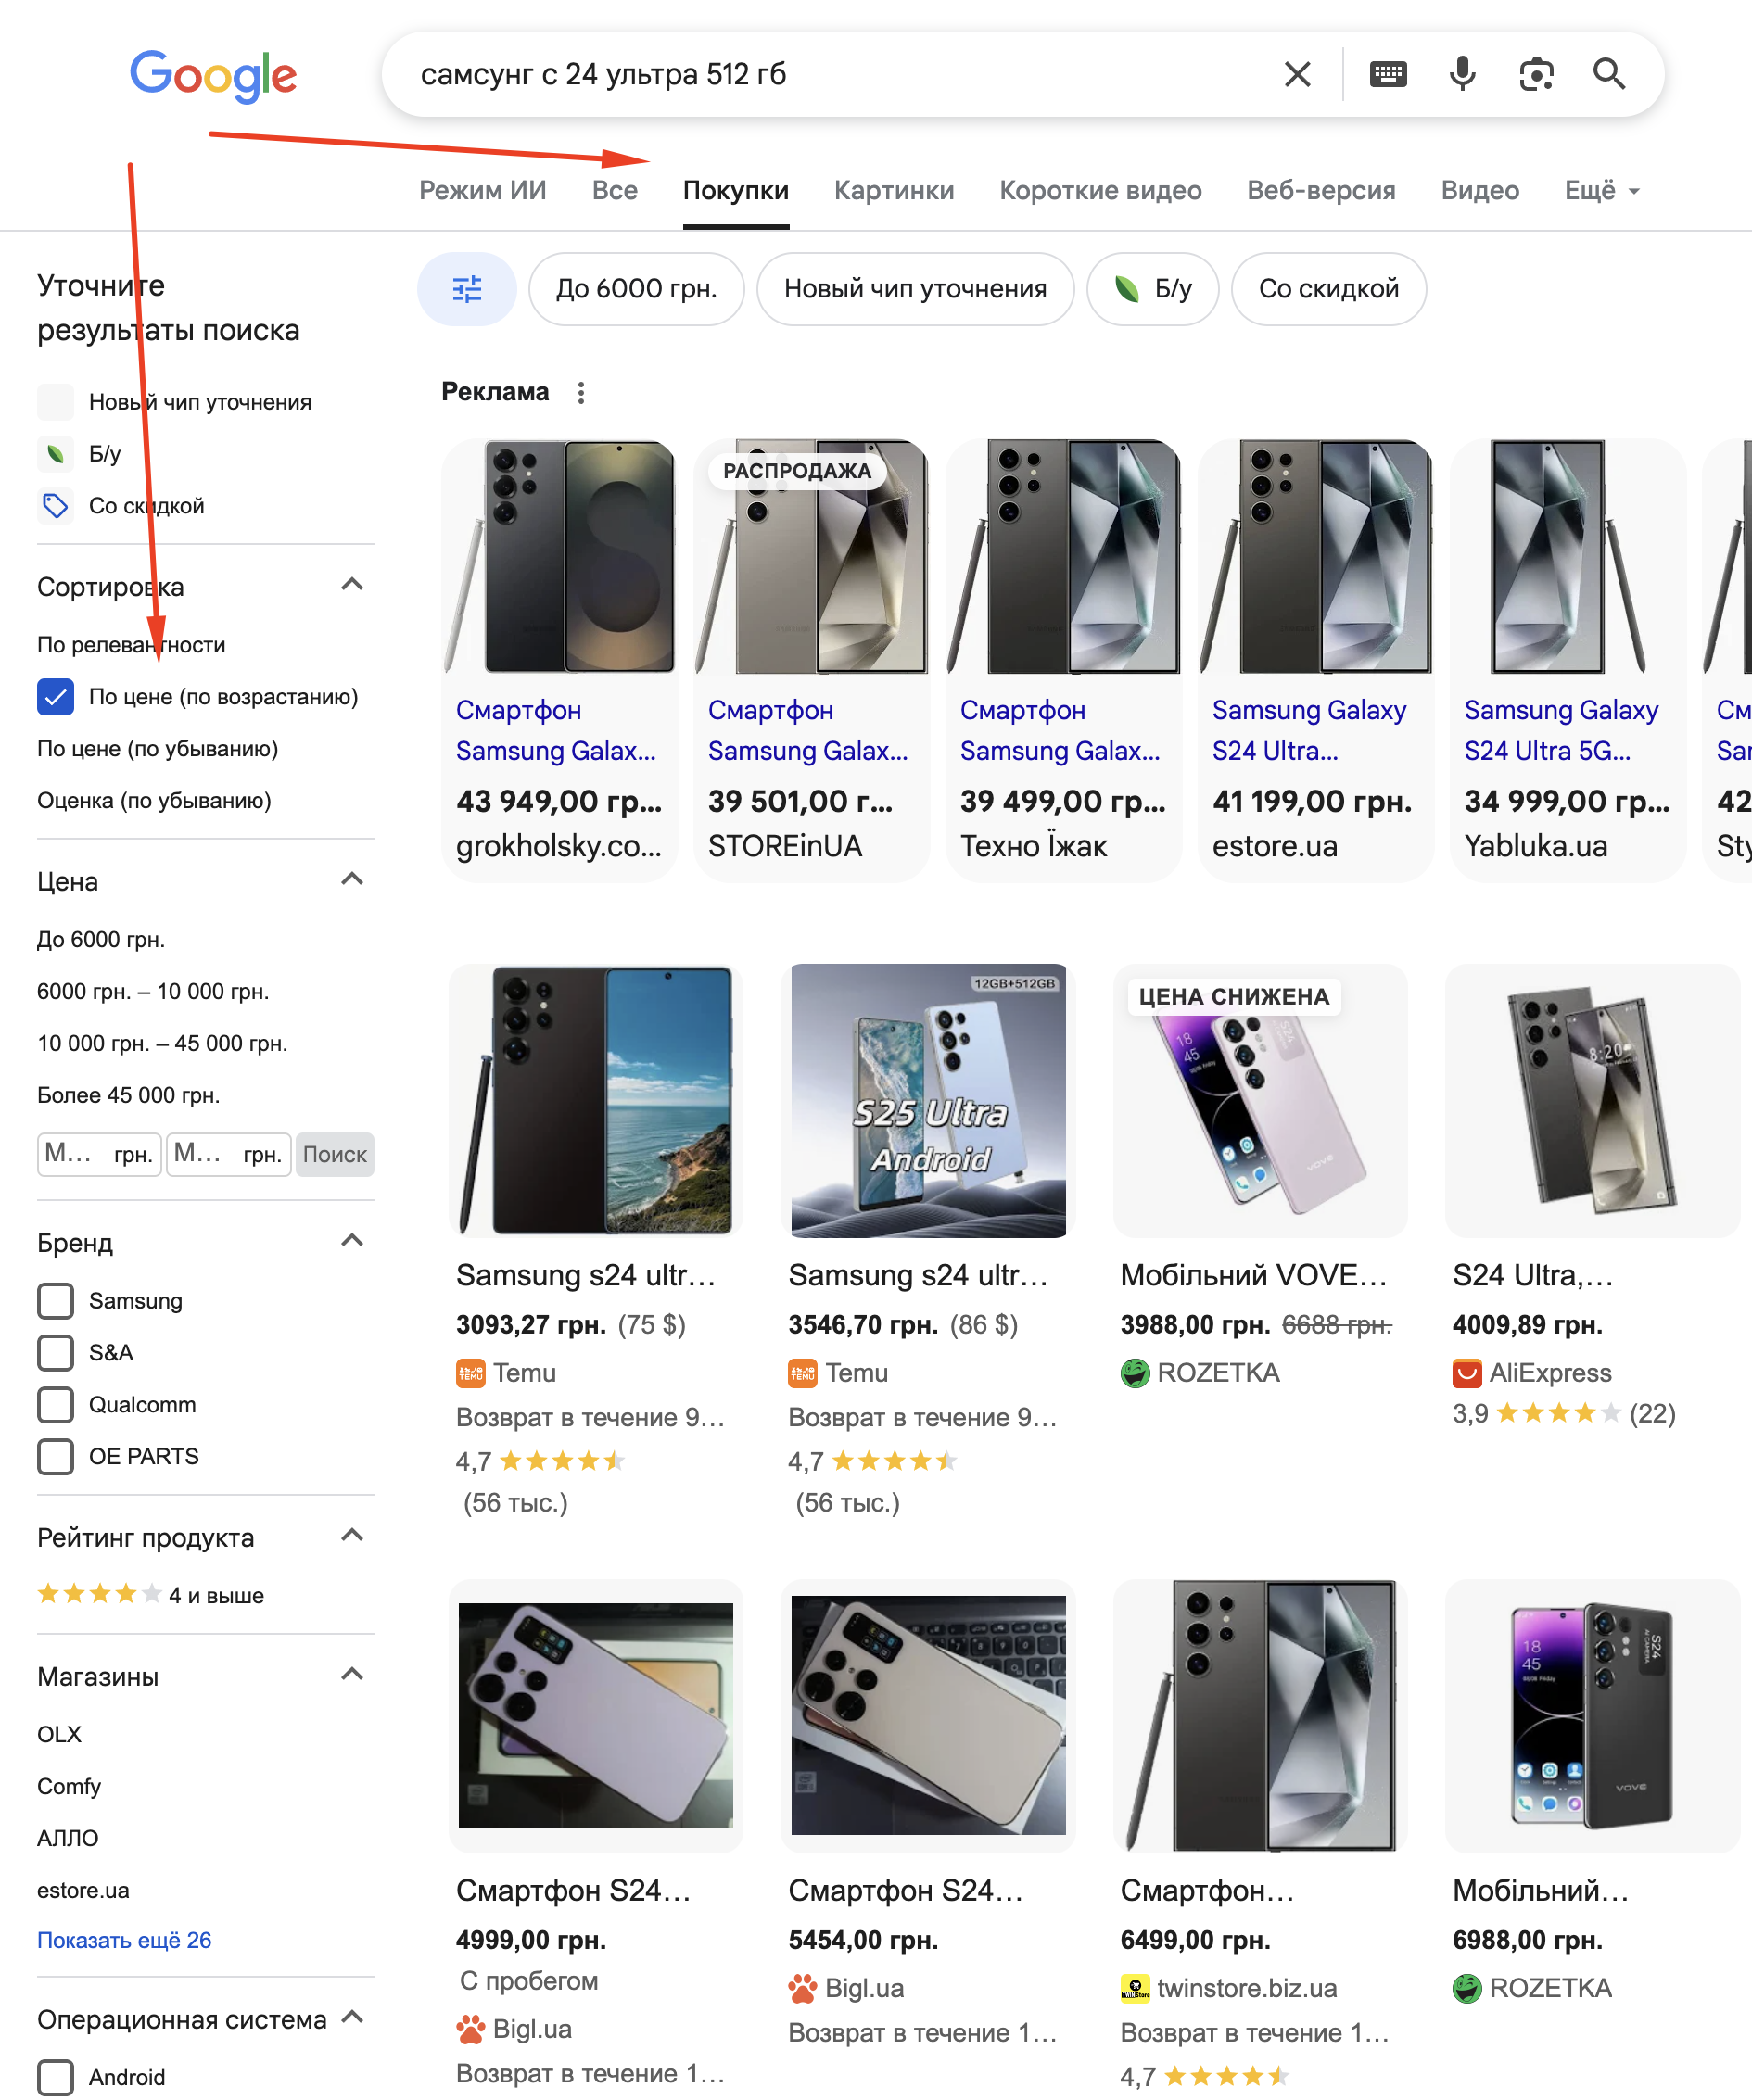Screen dimensions: 1752x2100
Task: Select the До 6000 грн. filter chip
Action: click(x=636, y=289)
